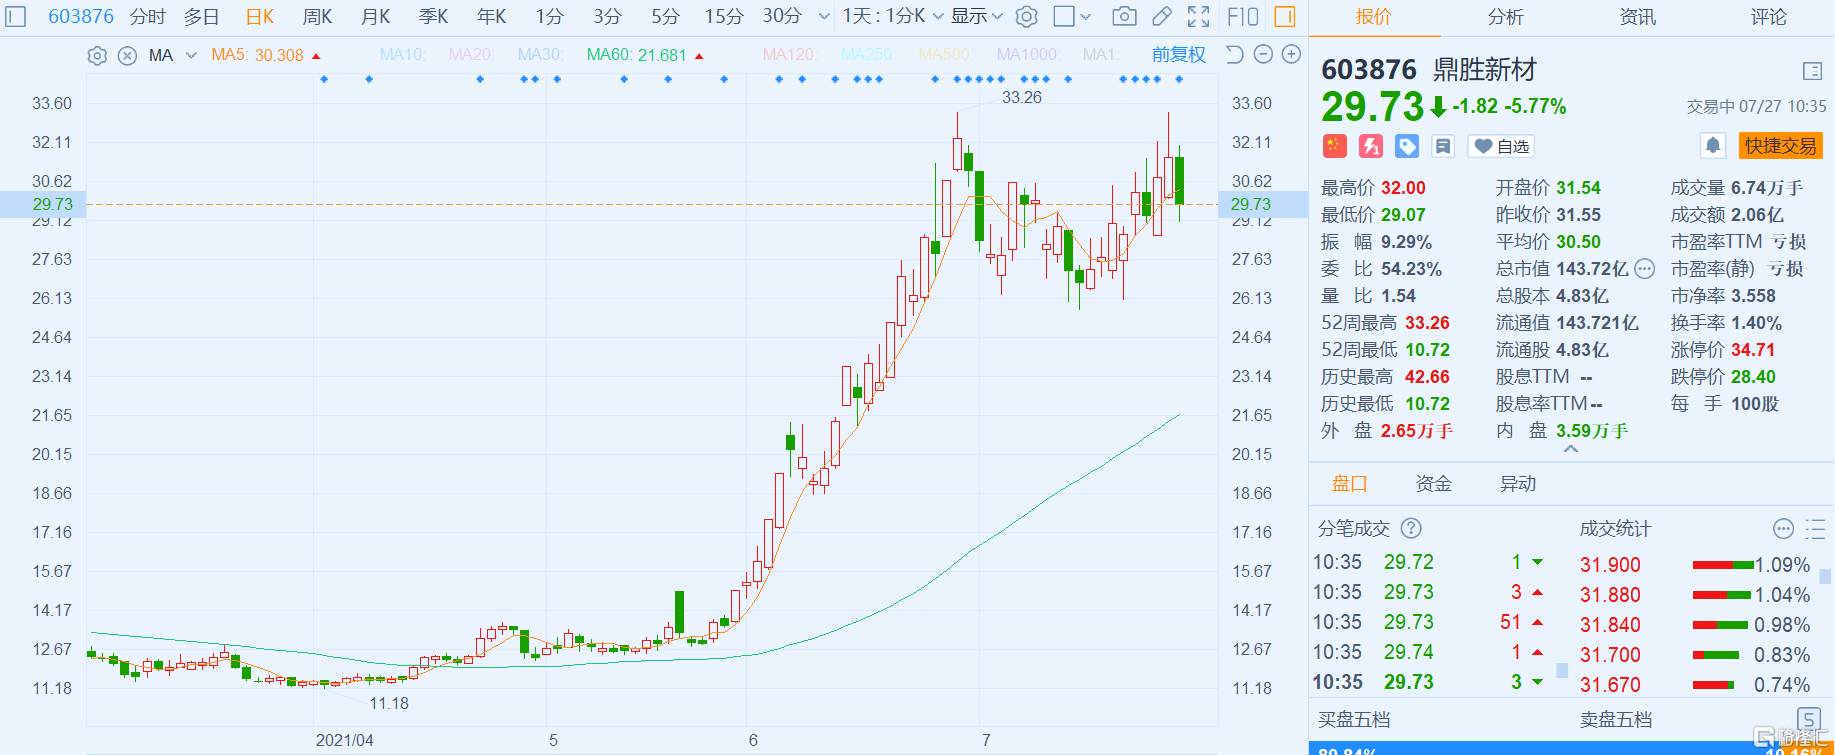Click the China market flag icon
The height and width of the screenshot is (755, 1835).
click(1334, 146)
